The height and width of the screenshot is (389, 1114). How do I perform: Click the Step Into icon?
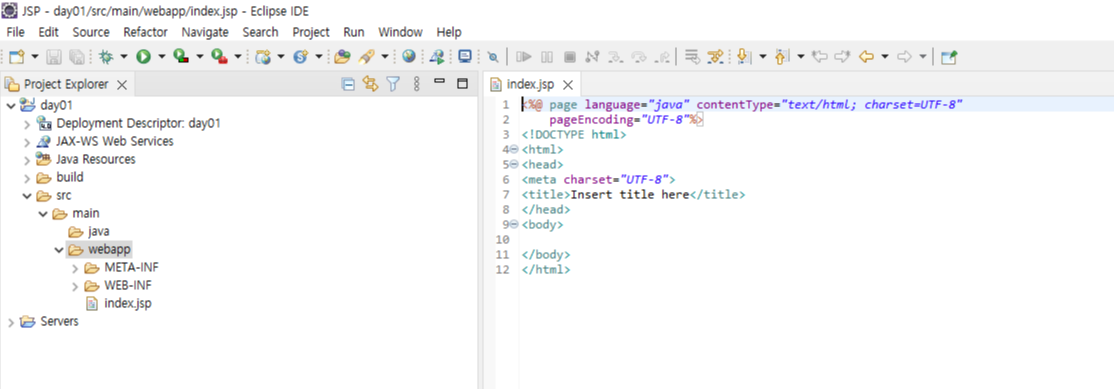coord(616,57)
